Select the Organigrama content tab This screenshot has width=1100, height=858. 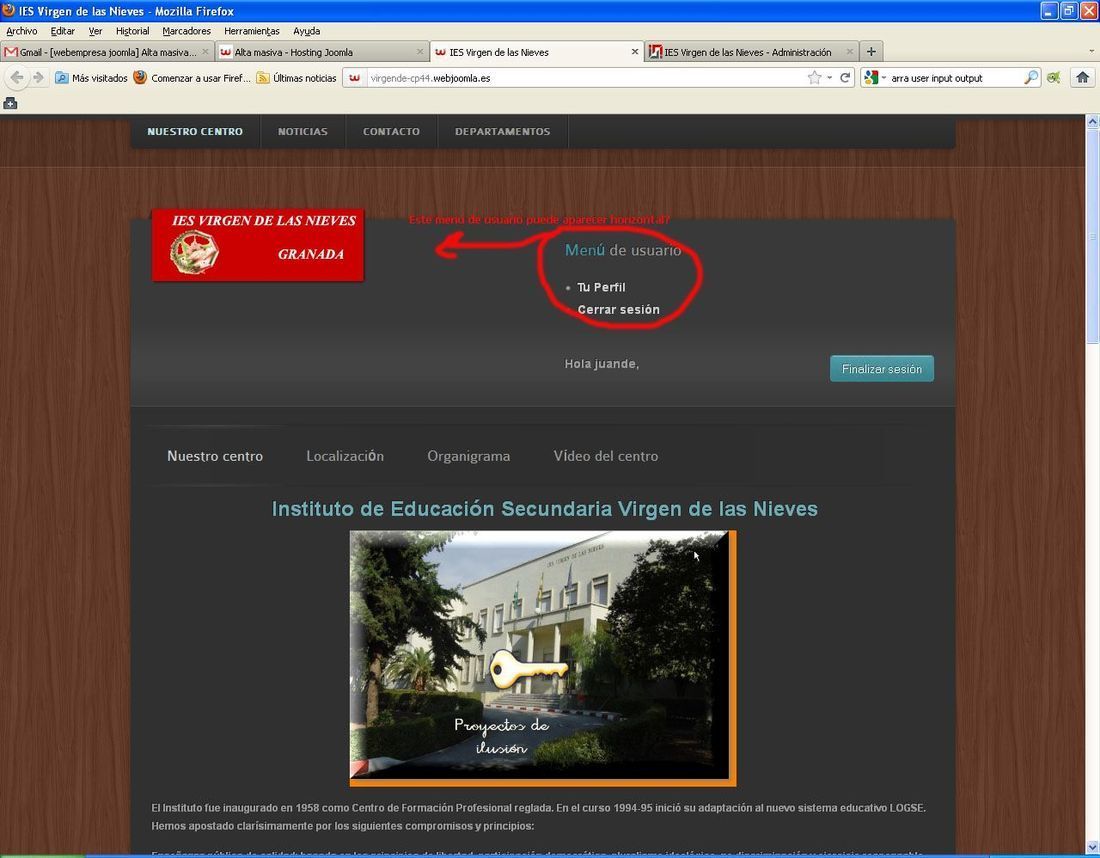point(469,456)
